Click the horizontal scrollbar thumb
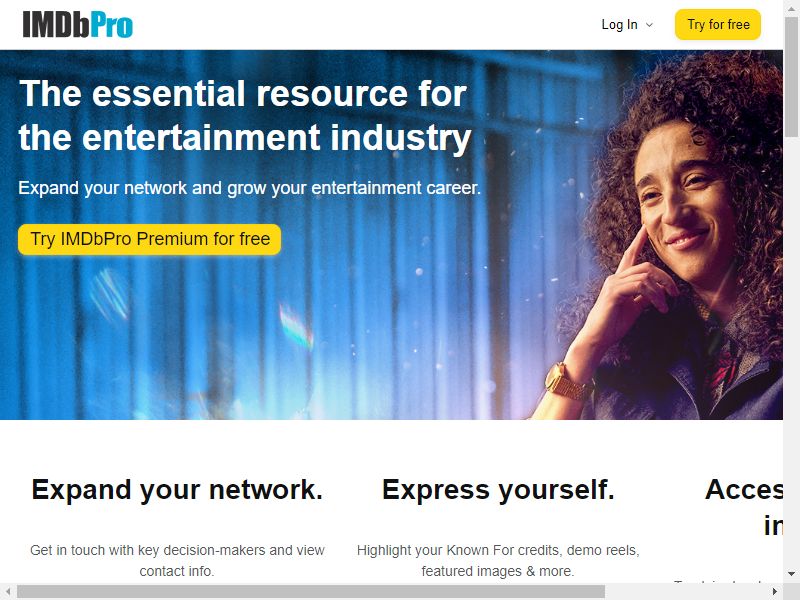Viewport: 800px width, 600px height. click(x=311, y=591)
